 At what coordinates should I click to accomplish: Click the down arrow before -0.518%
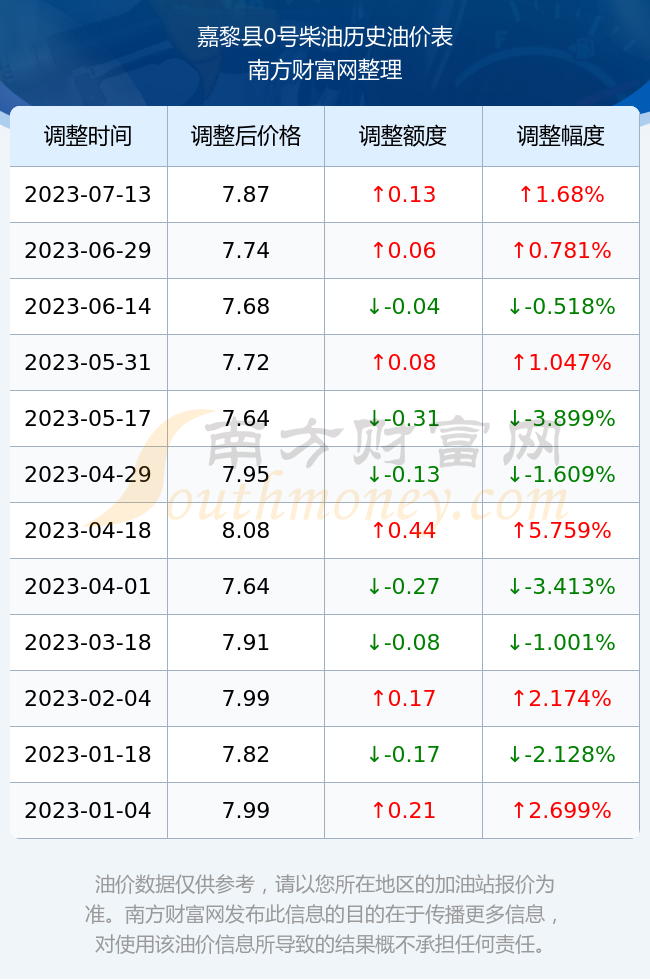514,306
